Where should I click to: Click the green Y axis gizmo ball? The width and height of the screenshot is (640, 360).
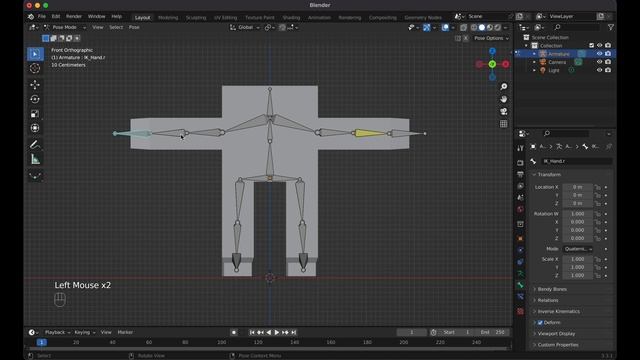tap(492, 64)
